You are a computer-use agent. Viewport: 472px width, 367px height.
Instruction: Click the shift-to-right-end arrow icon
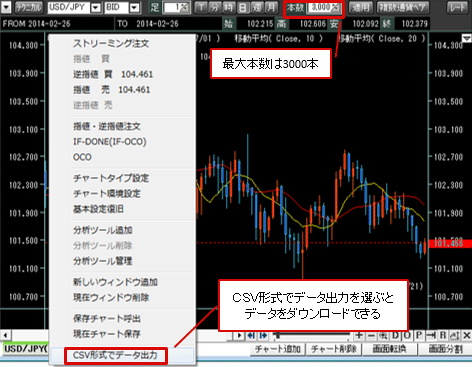click(x=431, y=335)
